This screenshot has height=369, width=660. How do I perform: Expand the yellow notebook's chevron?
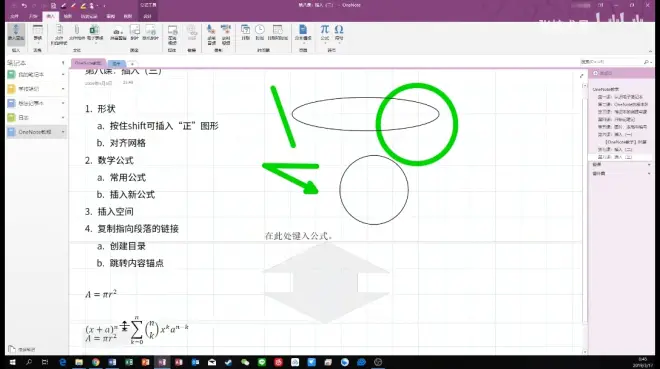63,89
